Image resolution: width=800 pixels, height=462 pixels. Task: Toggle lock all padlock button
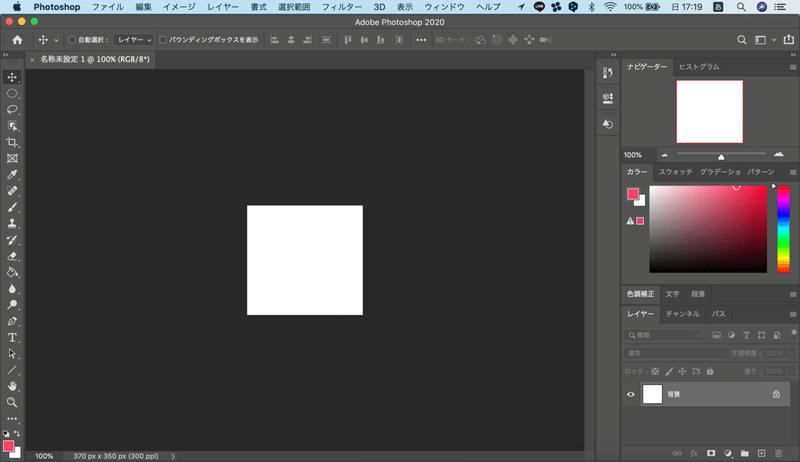(710, 371)
